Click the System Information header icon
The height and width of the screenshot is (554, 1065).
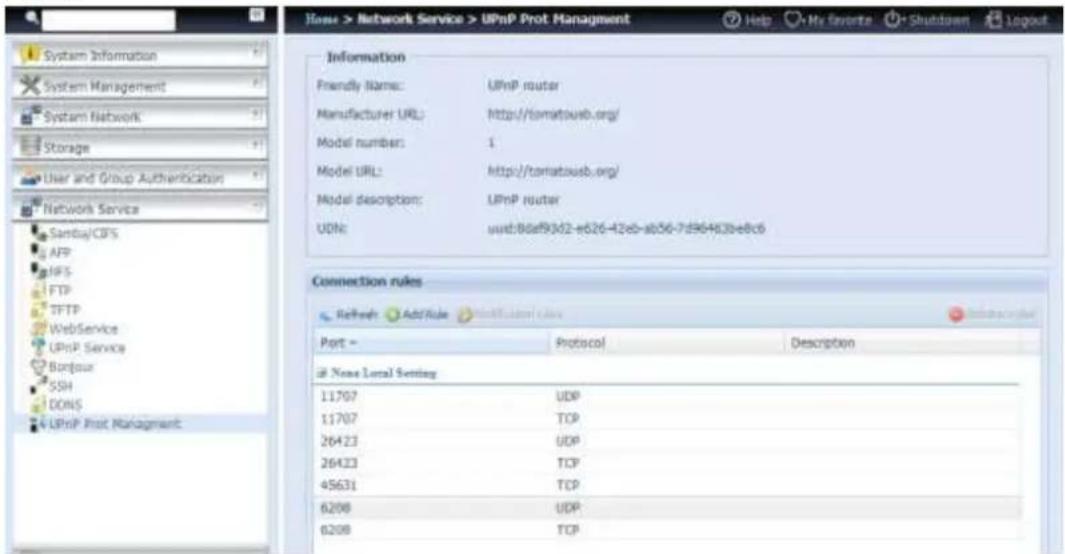[x=29, y=54]
